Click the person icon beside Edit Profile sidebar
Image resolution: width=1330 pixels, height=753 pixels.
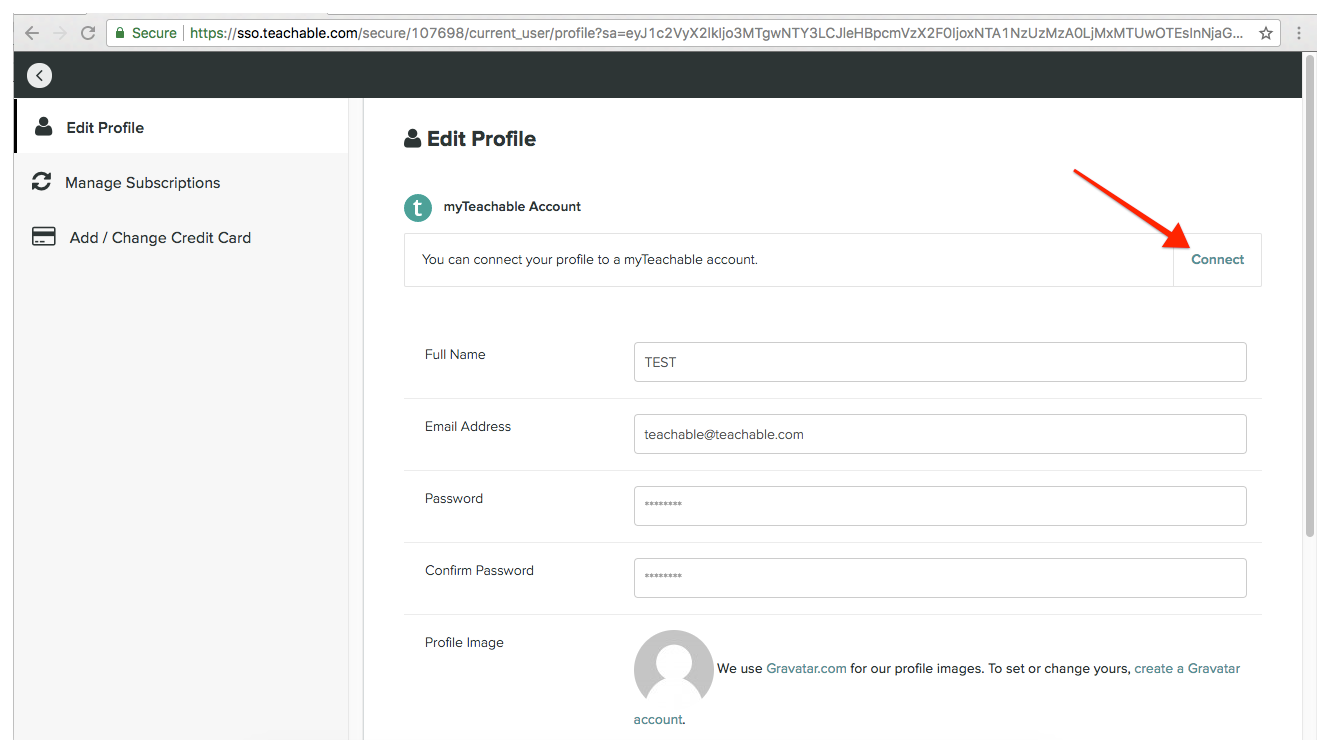coord(43,126)
